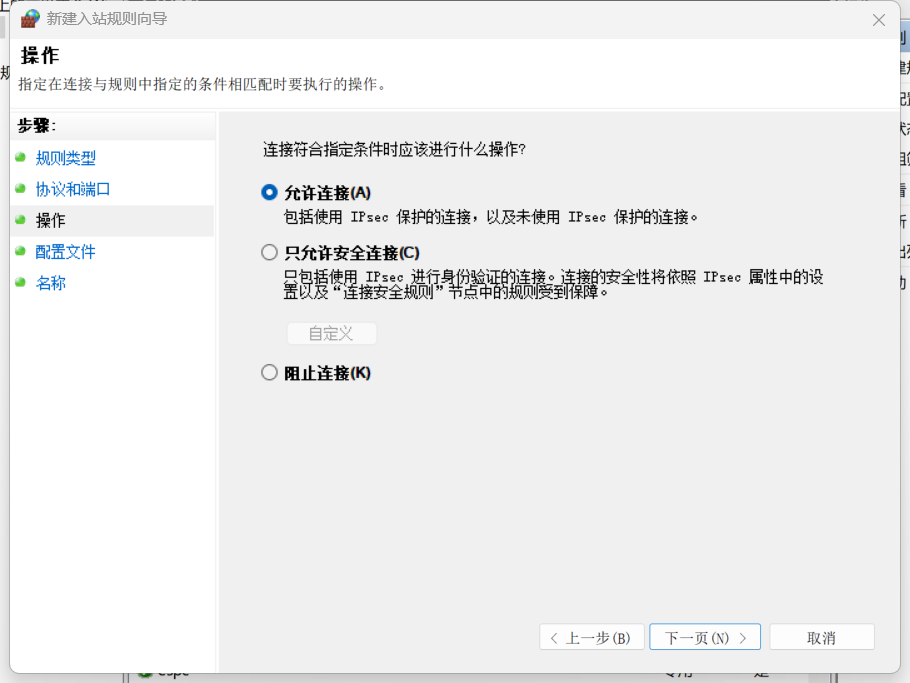Click the 步骤: sidebar header
The width and height of the screenshot is (910, 683).
(x=37, y=125)
